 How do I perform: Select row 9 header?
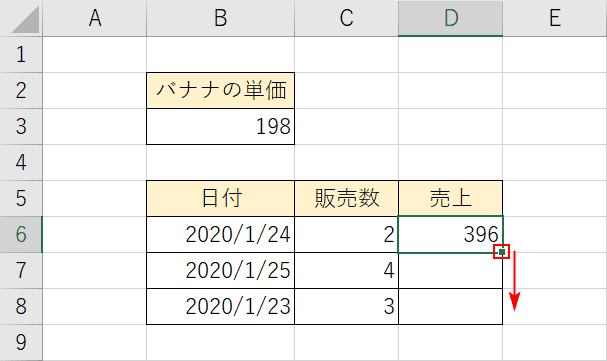[x=21, y=342]
